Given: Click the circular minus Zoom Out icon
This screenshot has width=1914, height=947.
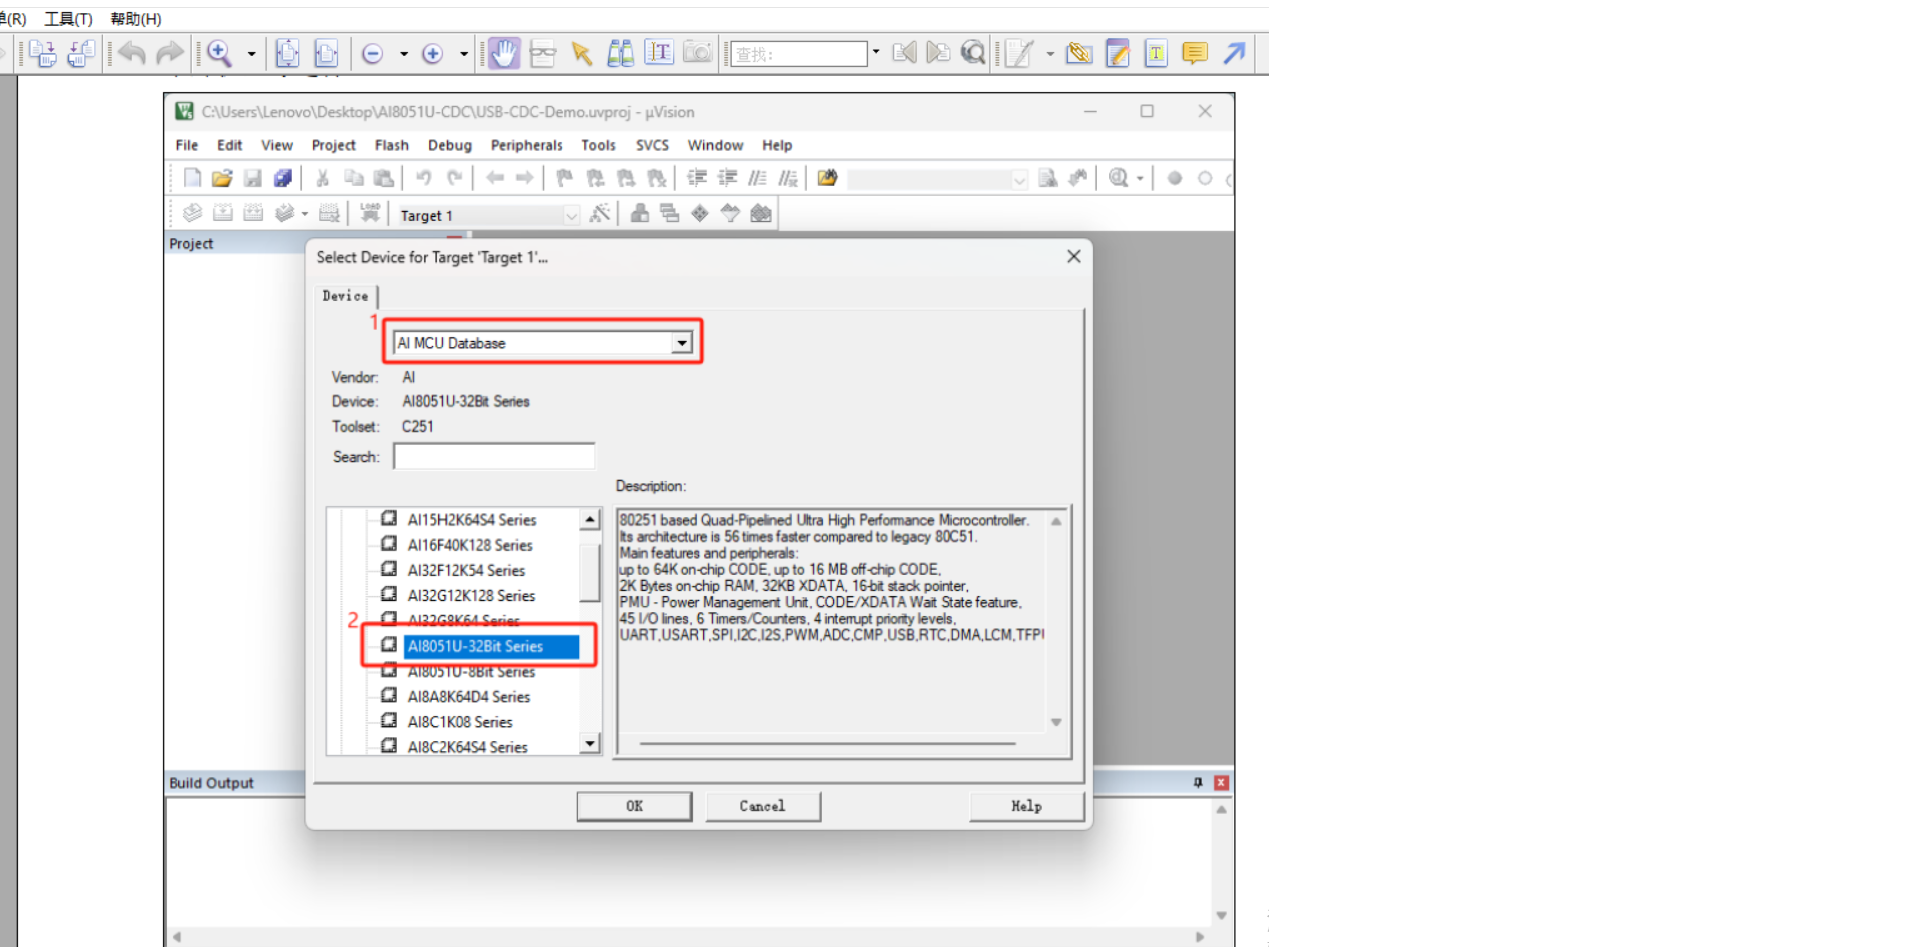Looking at the screenshot, I should pos(372,54).
